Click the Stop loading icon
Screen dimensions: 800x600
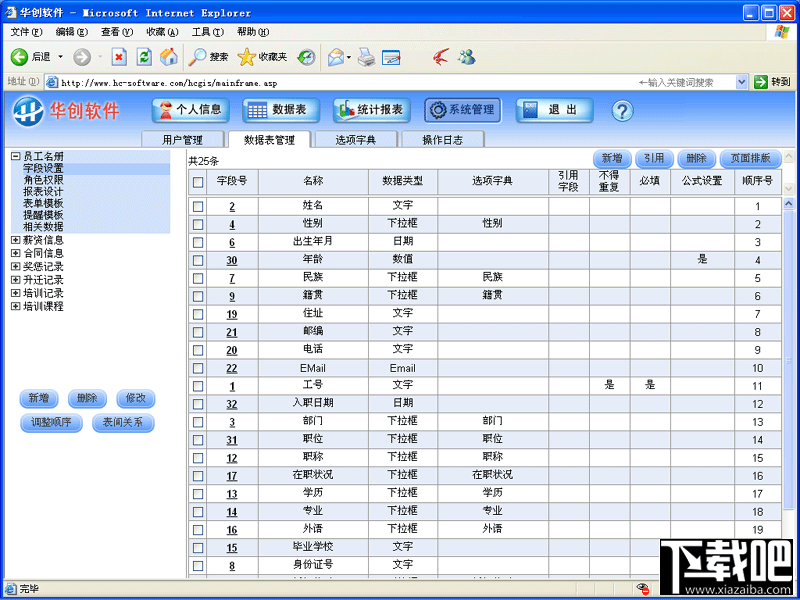119,57
